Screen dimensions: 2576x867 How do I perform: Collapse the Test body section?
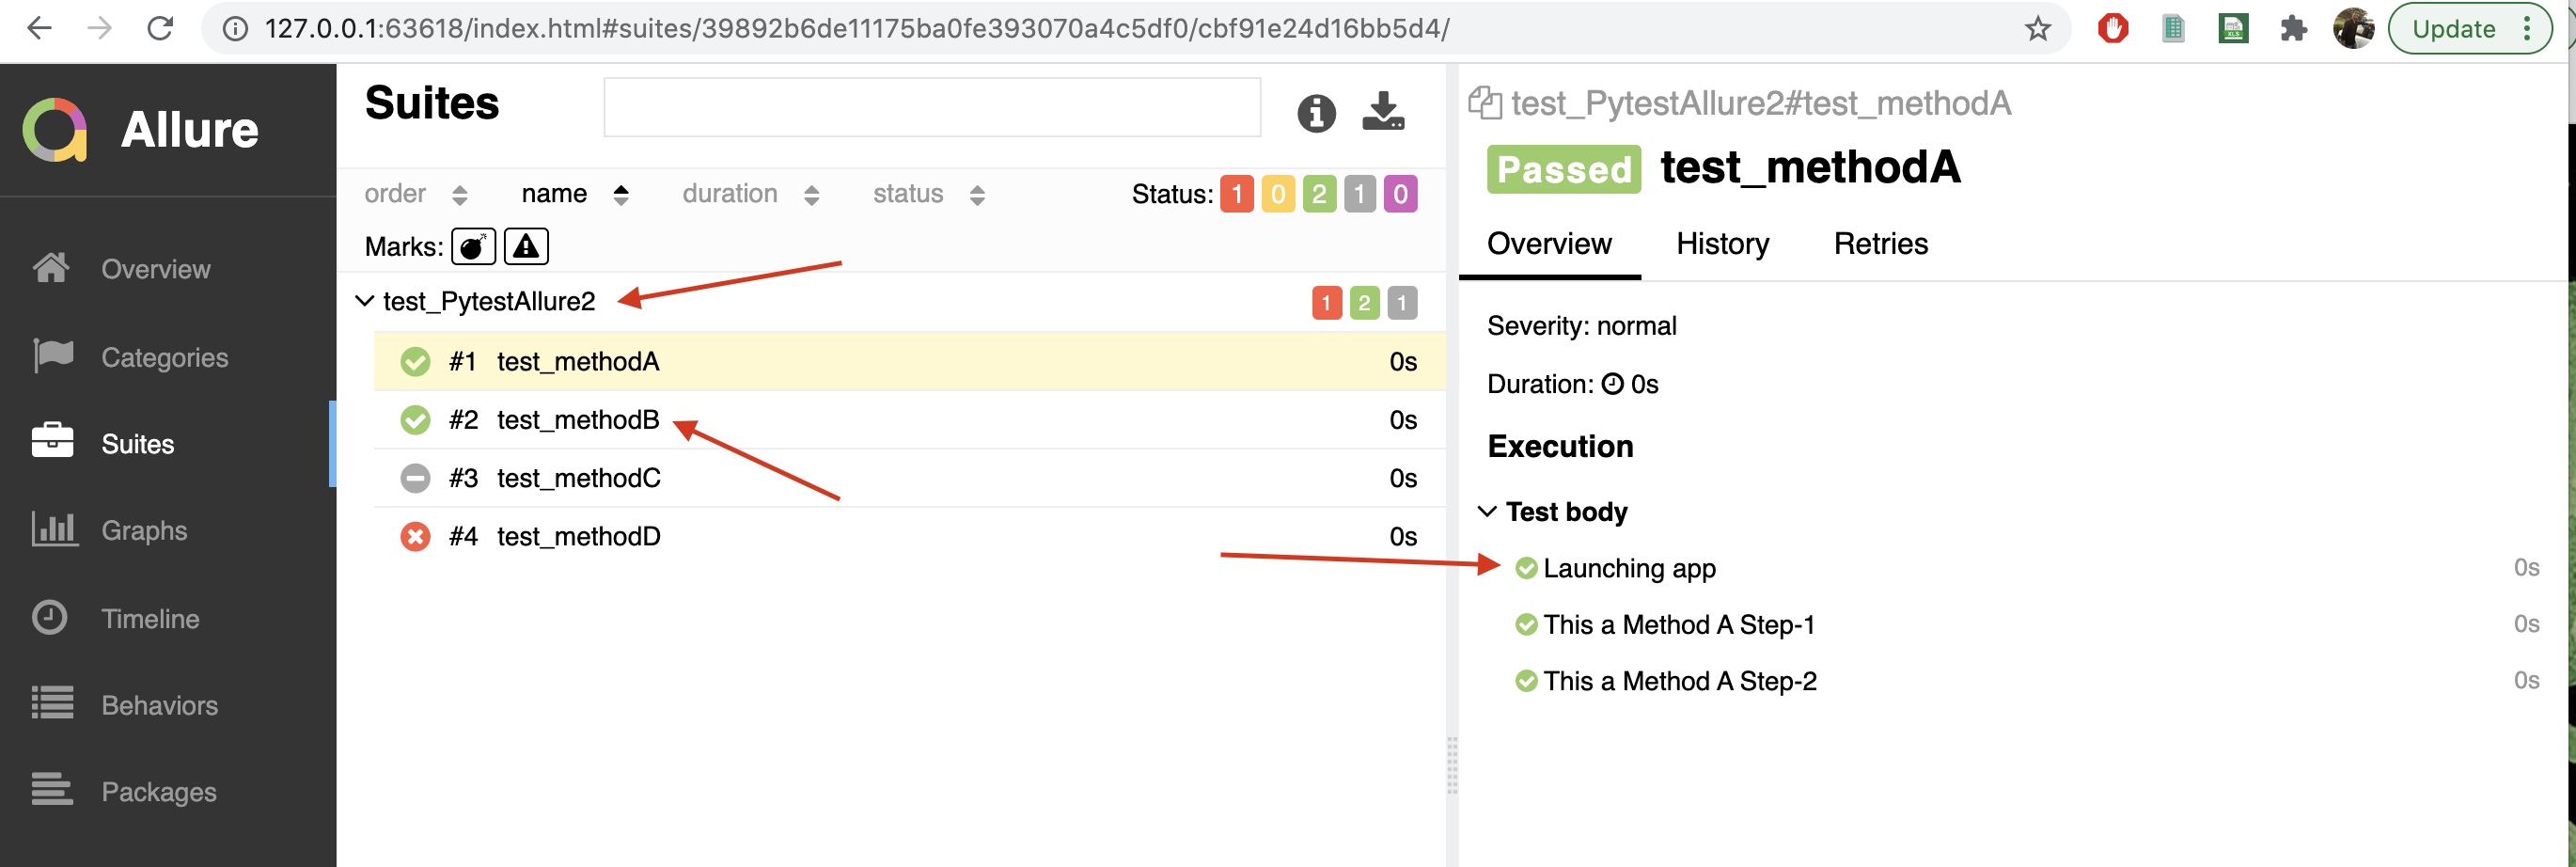[x=1487, y=511]
